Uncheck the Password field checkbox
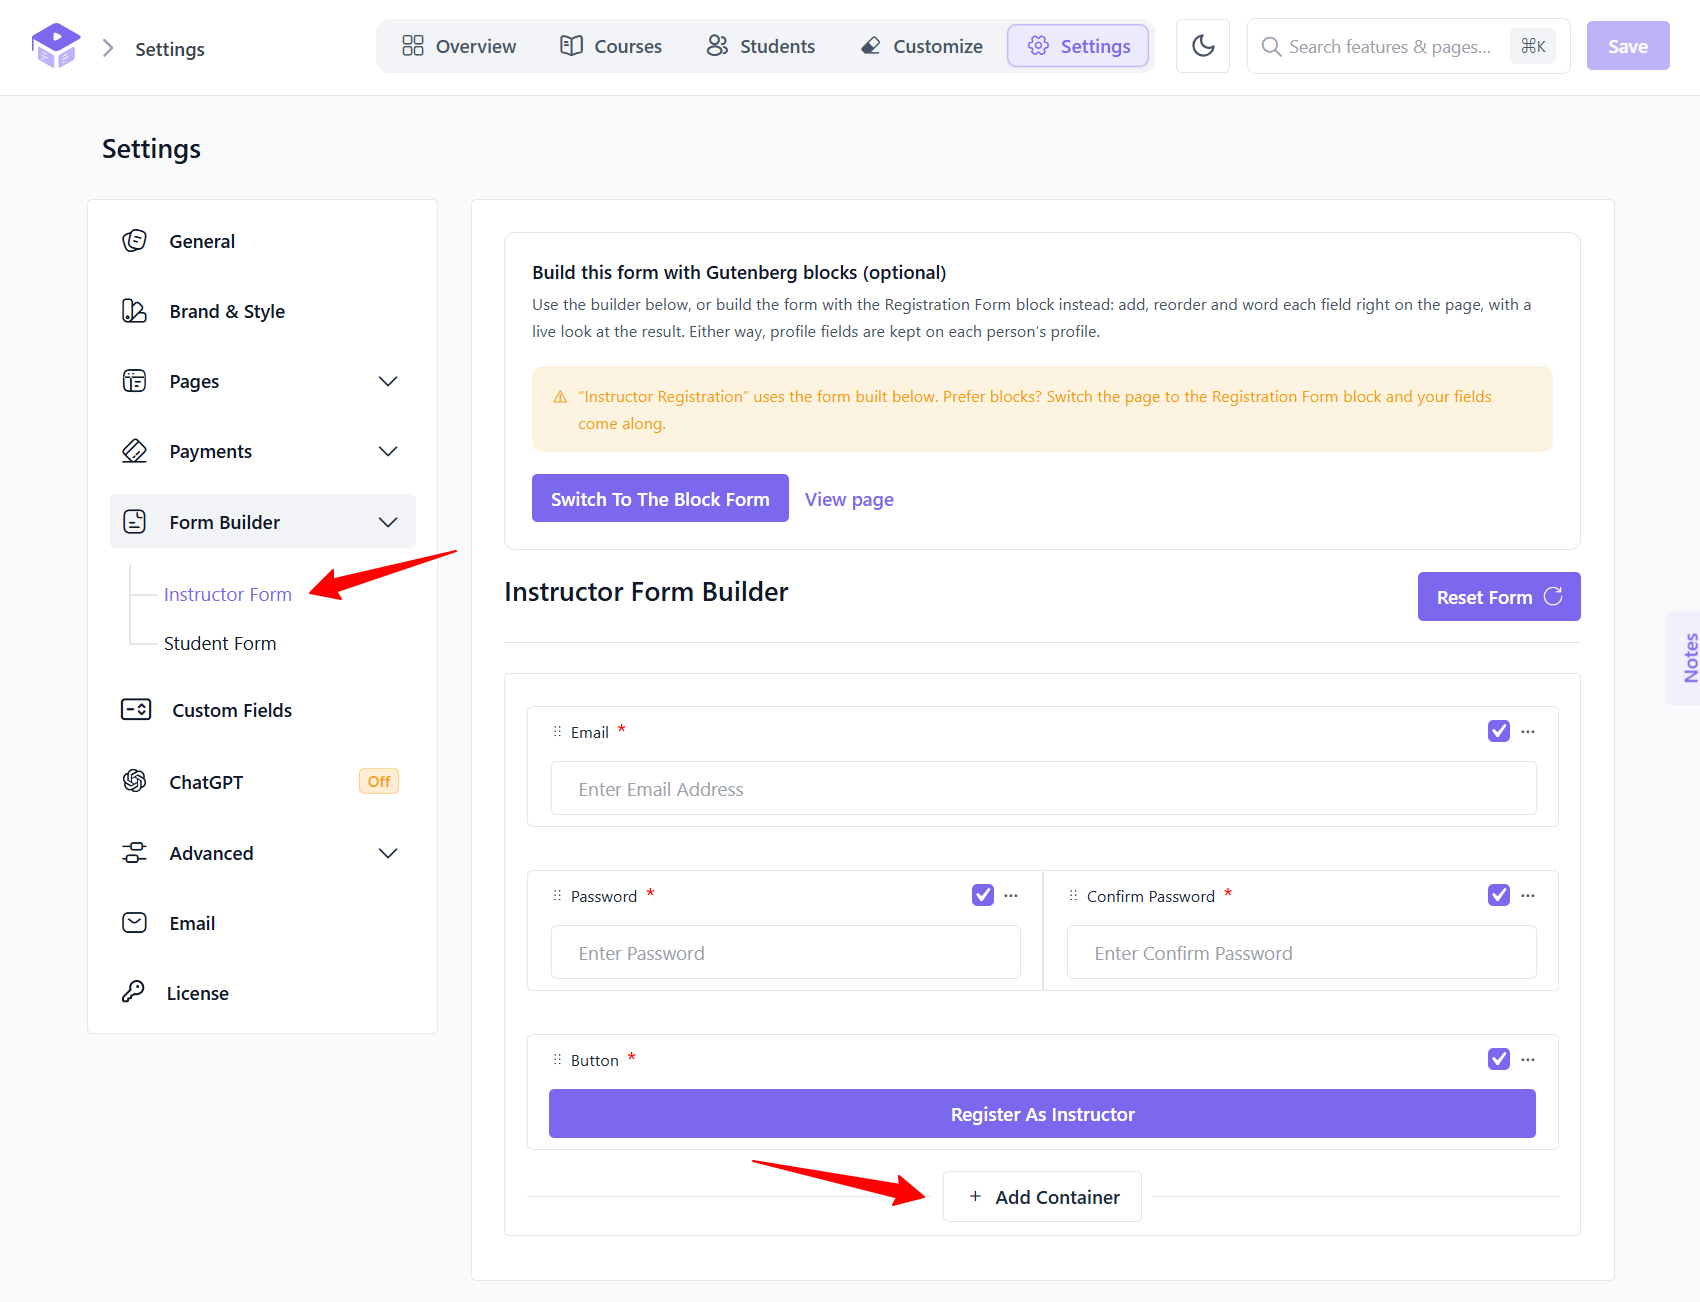Screen dimensions: 1700x1302 pyautogui.click(x=983, y=895)
